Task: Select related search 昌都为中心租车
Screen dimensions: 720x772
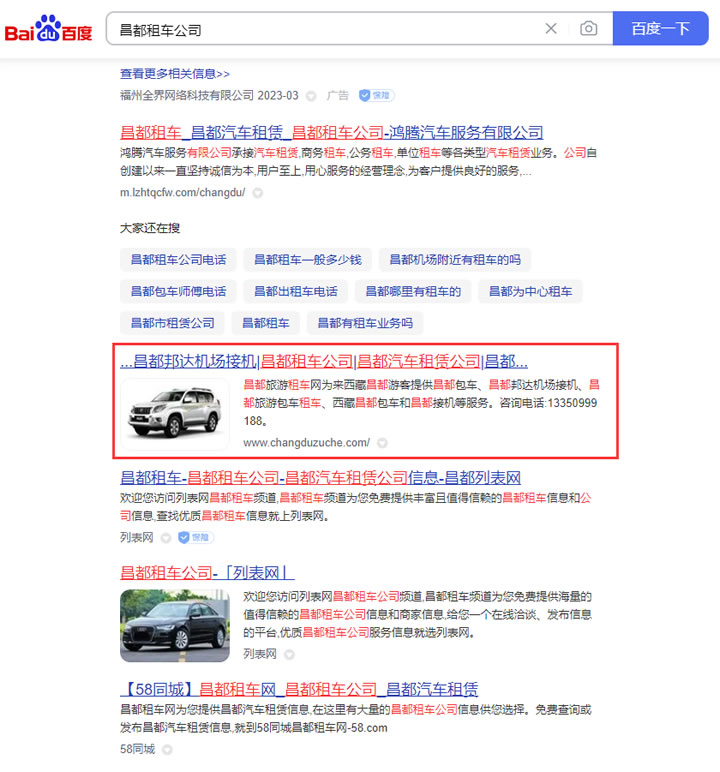Action: (x=530, y=291)
